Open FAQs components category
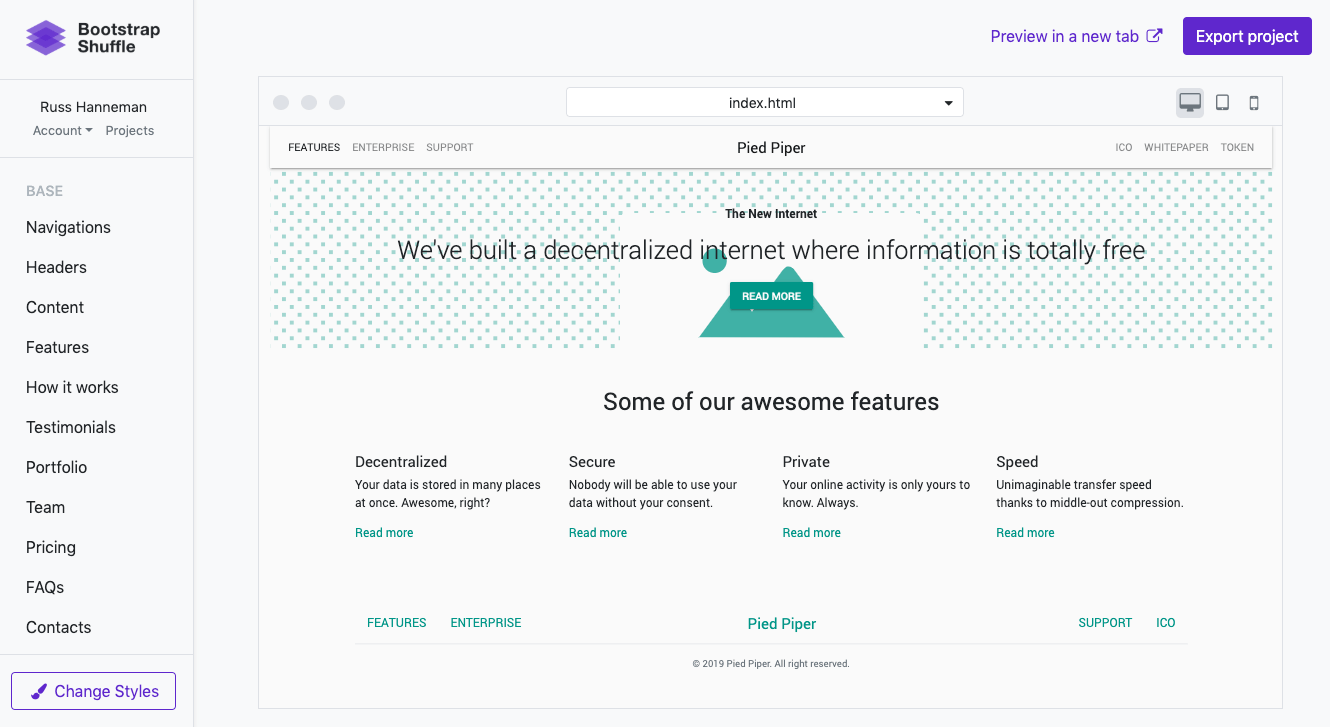This screenshot has height=727, width=1330. click(45, 587)
